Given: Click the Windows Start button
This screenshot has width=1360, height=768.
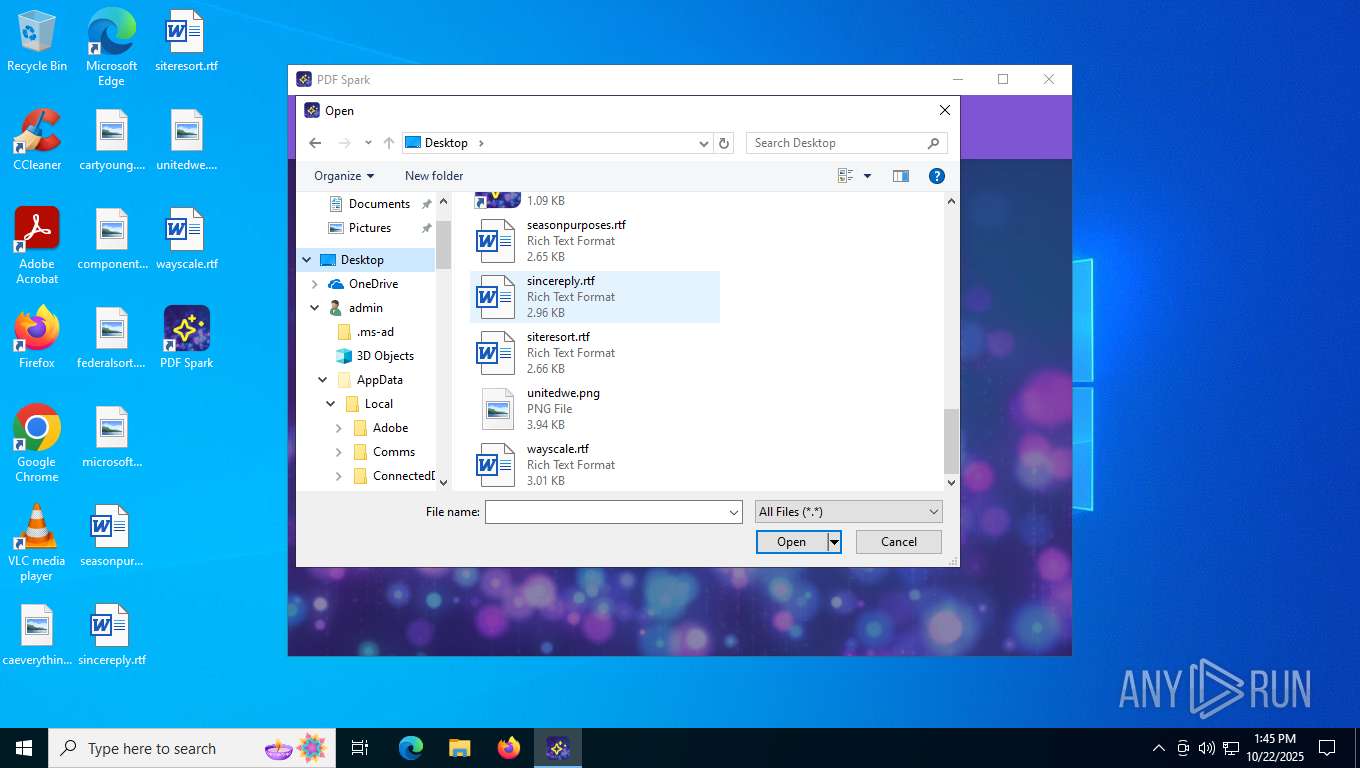Looking at the screenshot, I should (x=24, y=748).
